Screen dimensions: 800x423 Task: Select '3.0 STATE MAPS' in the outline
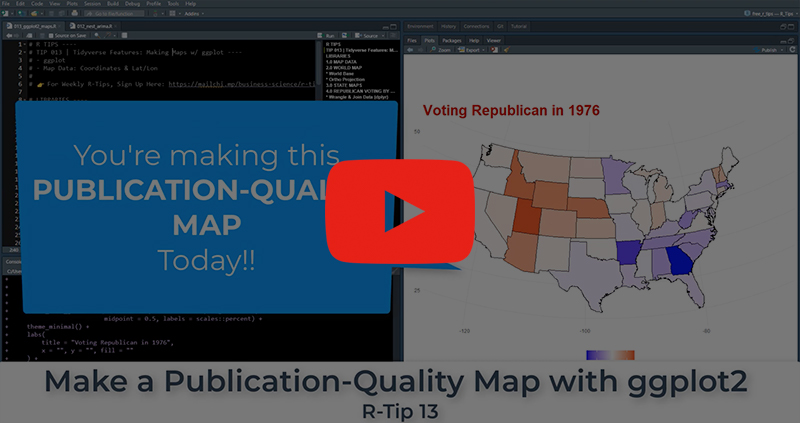coord(344,85)
